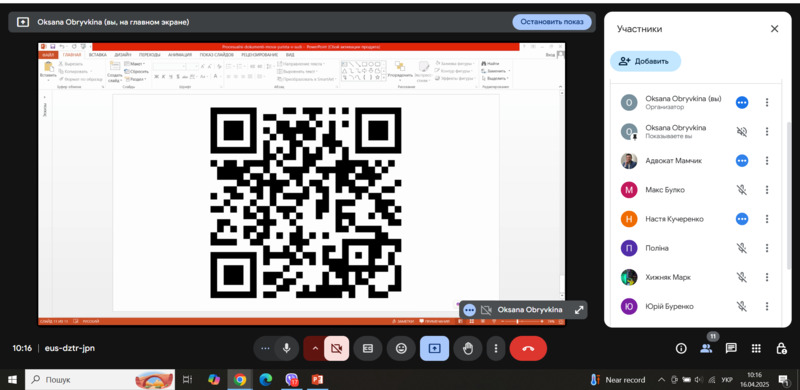
Task: Click the muted audio icon of the presentation tile
Action: click(x=742, y=132)
